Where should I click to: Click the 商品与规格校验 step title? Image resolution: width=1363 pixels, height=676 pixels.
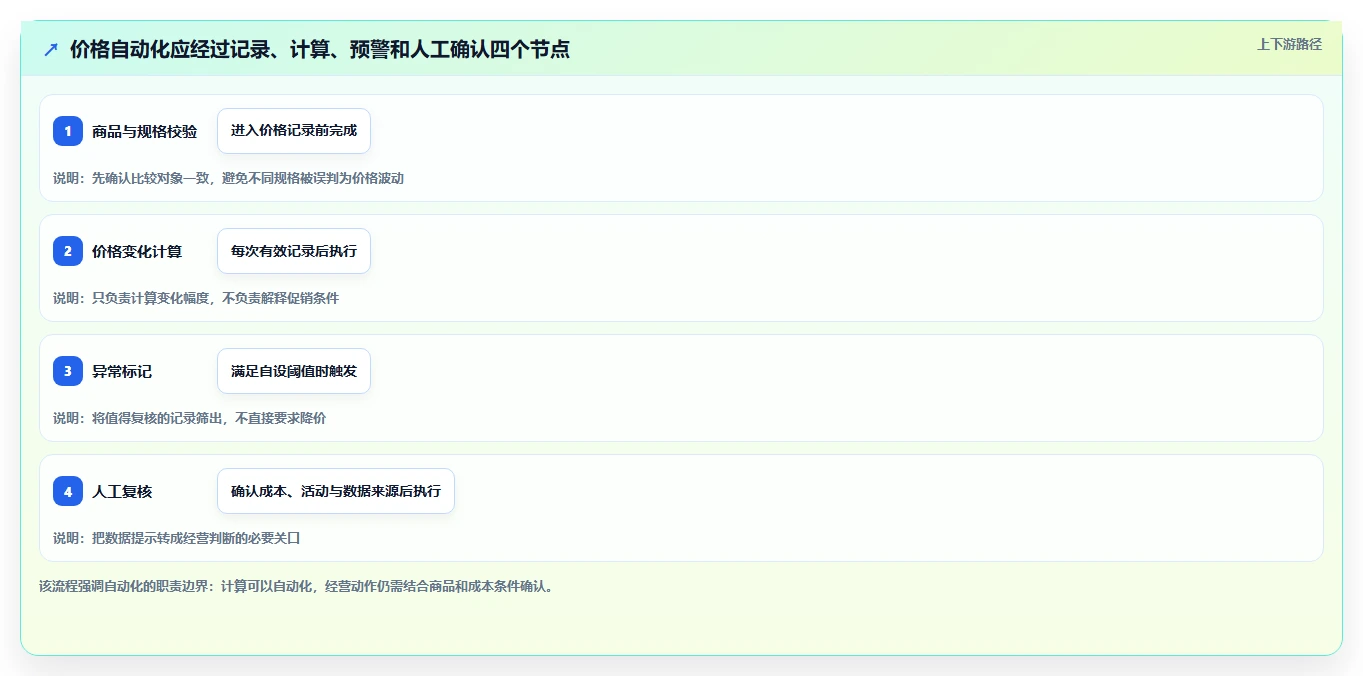click(x=144, y=131)
